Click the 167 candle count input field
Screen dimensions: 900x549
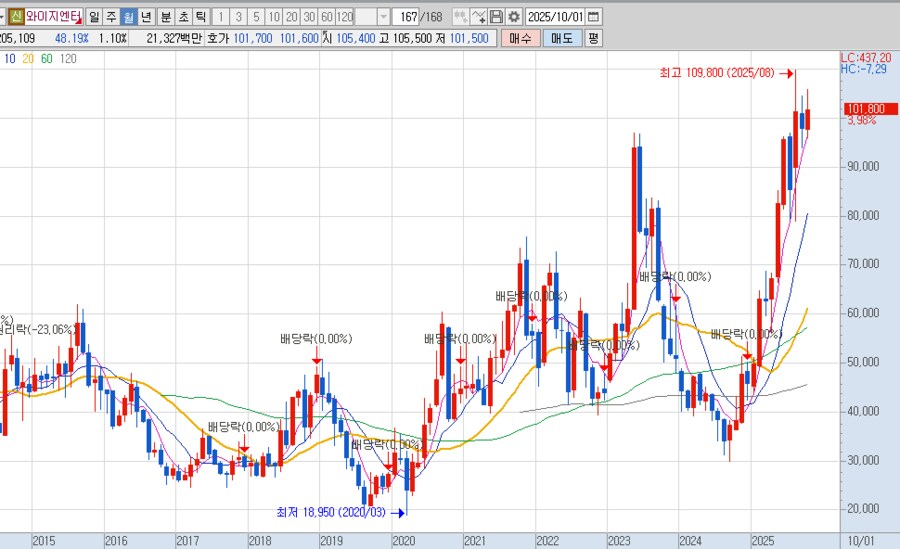point(406,17)
